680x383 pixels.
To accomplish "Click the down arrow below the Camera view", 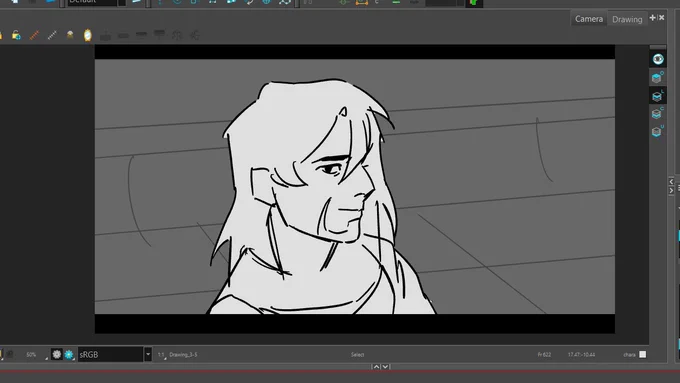I will (x=385, y=367).
